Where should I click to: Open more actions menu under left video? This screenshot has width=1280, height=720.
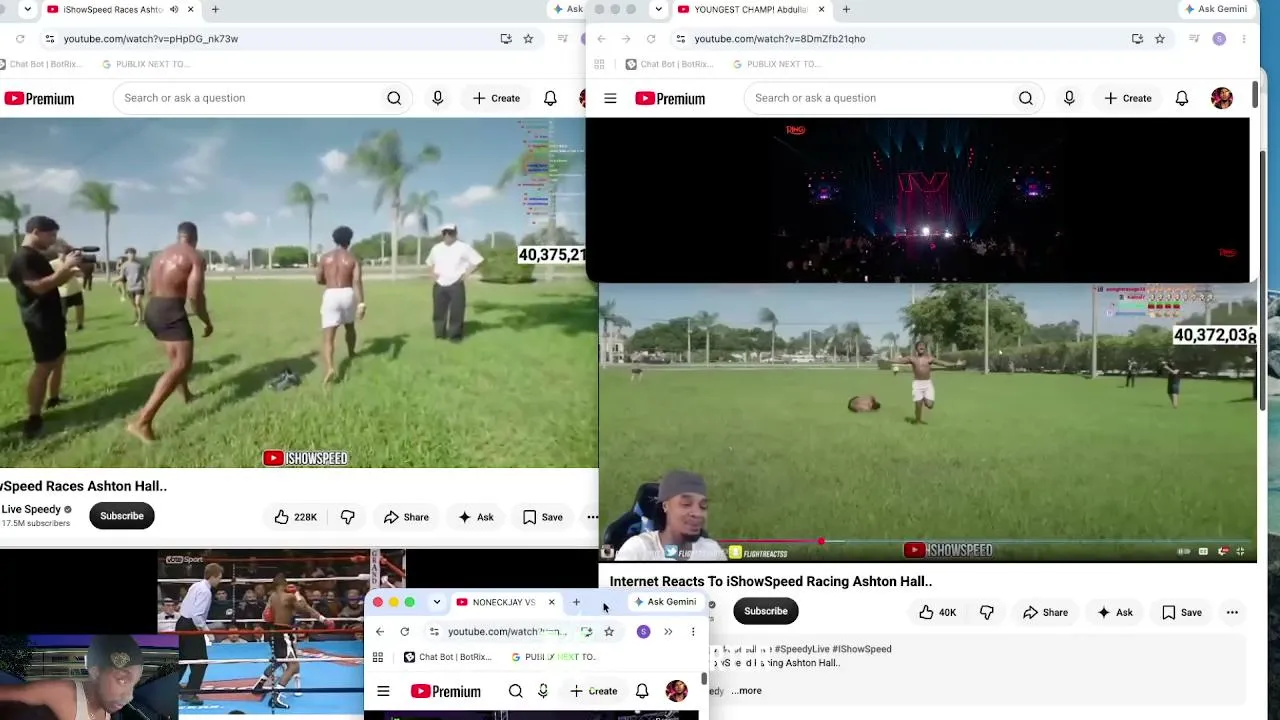point(592,517)
